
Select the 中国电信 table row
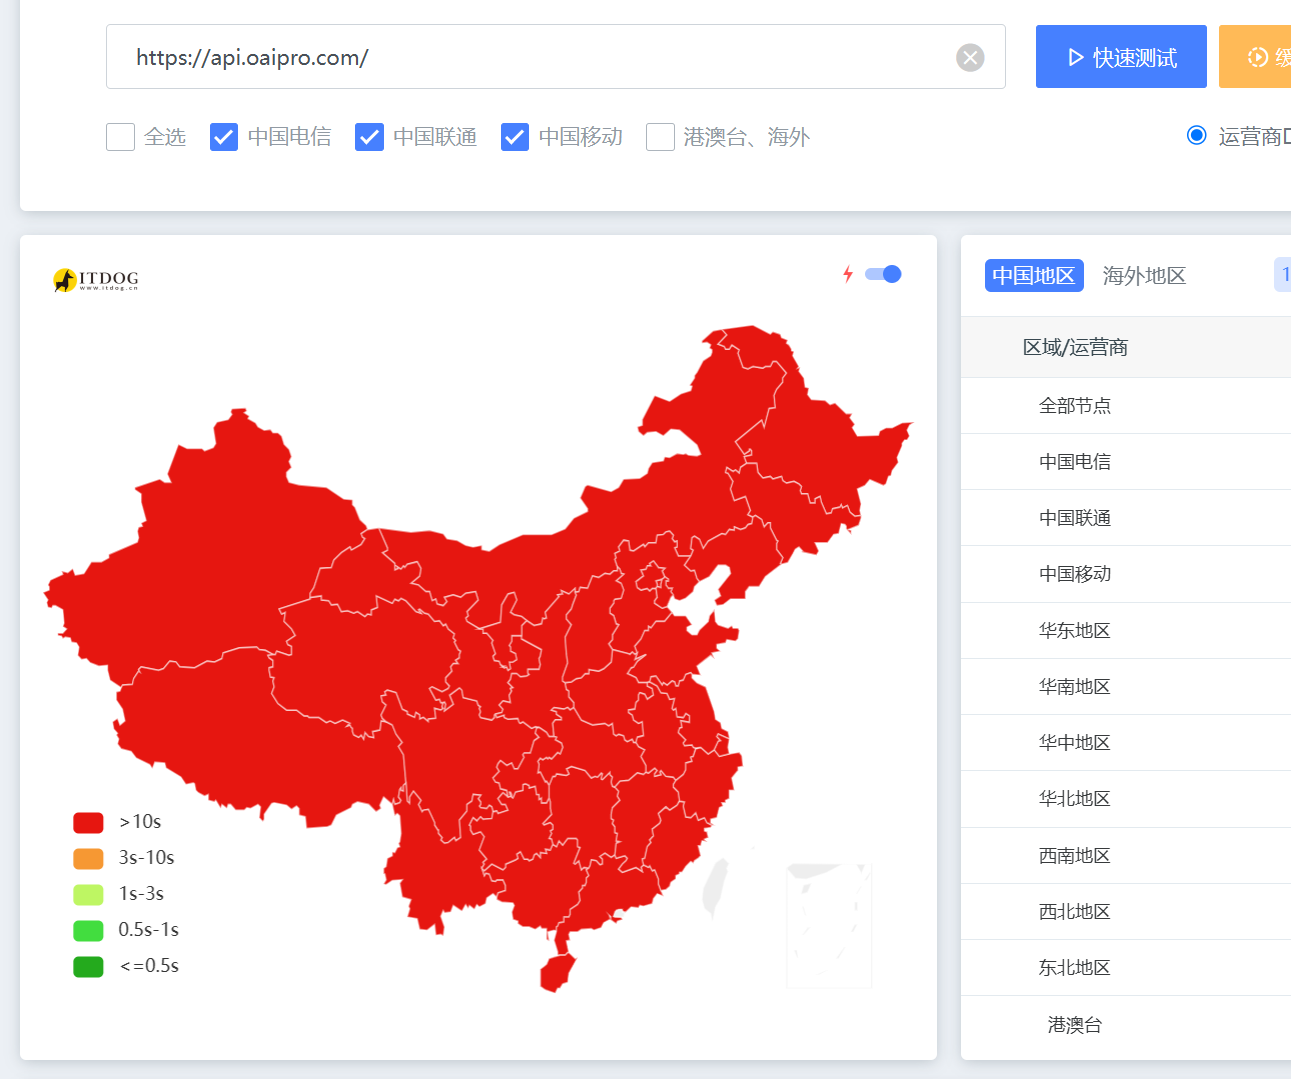click(x=1126, y=462)
